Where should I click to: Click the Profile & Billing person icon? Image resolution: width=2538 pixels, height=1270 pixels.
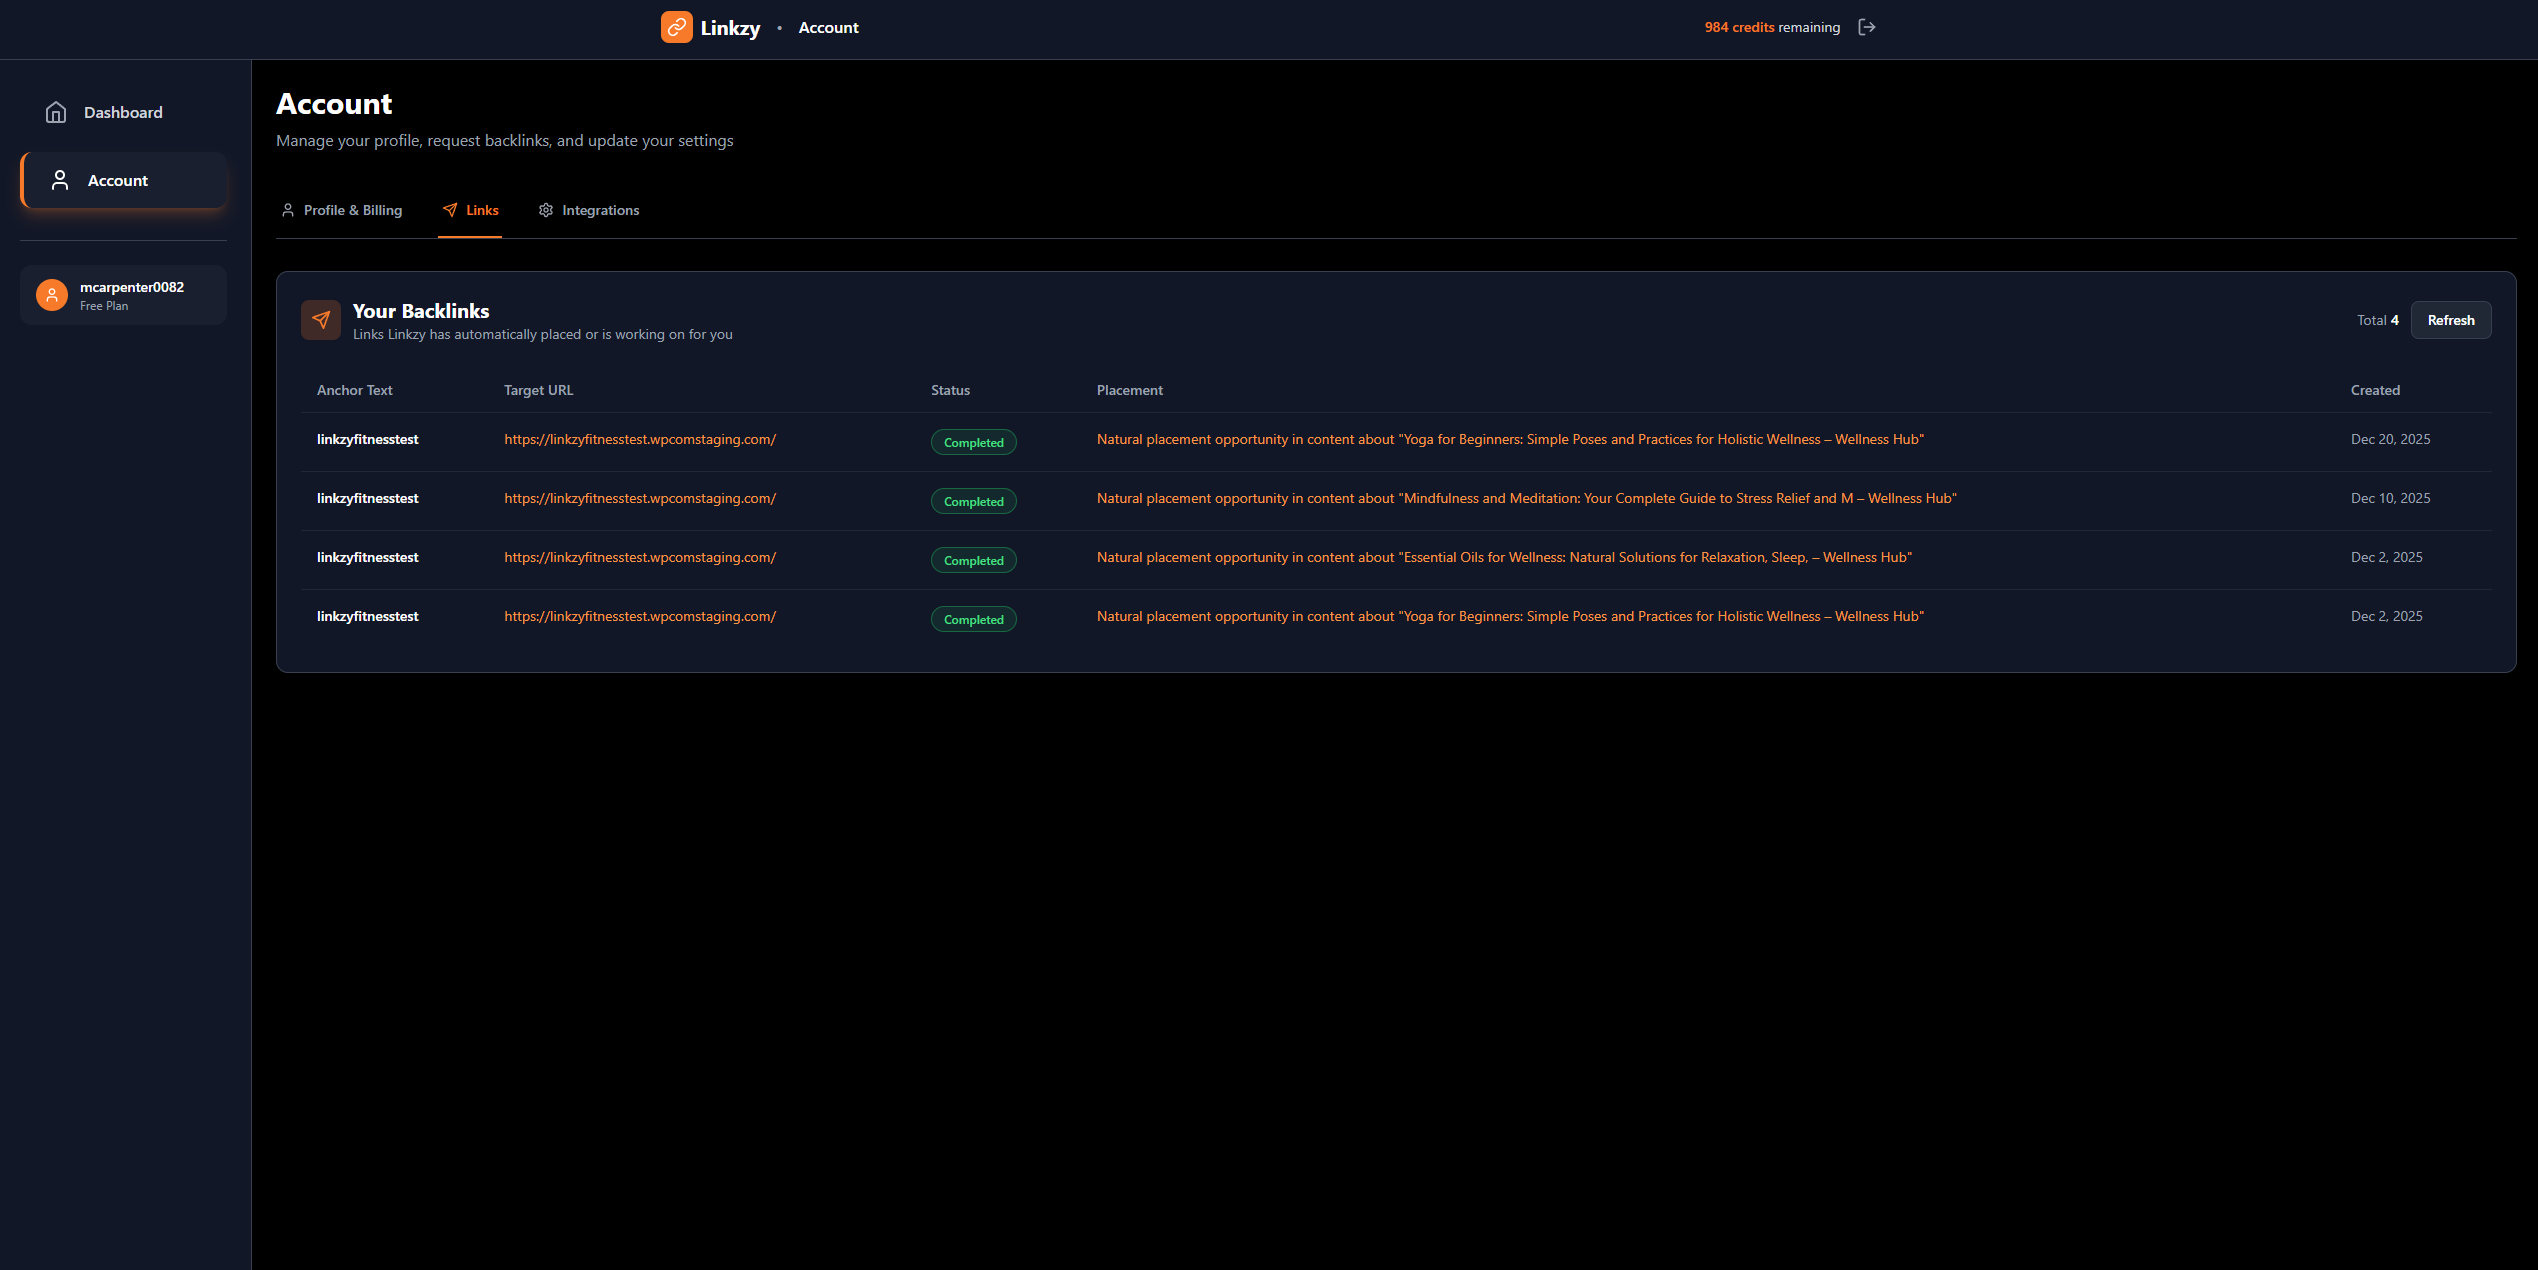pos(288,210)
